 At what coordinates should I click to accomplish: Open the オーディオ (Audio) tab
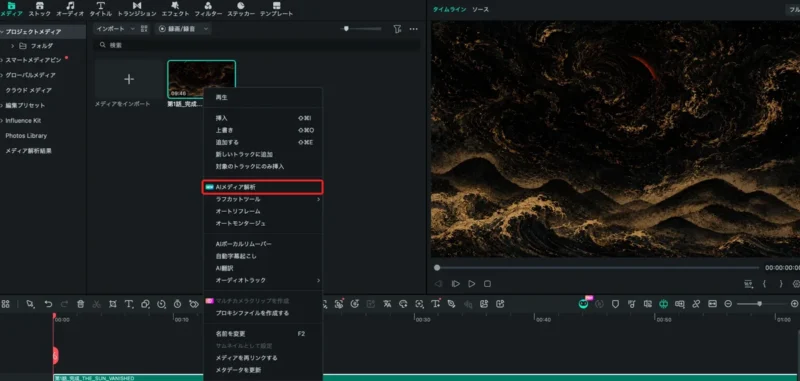(70, 9)
